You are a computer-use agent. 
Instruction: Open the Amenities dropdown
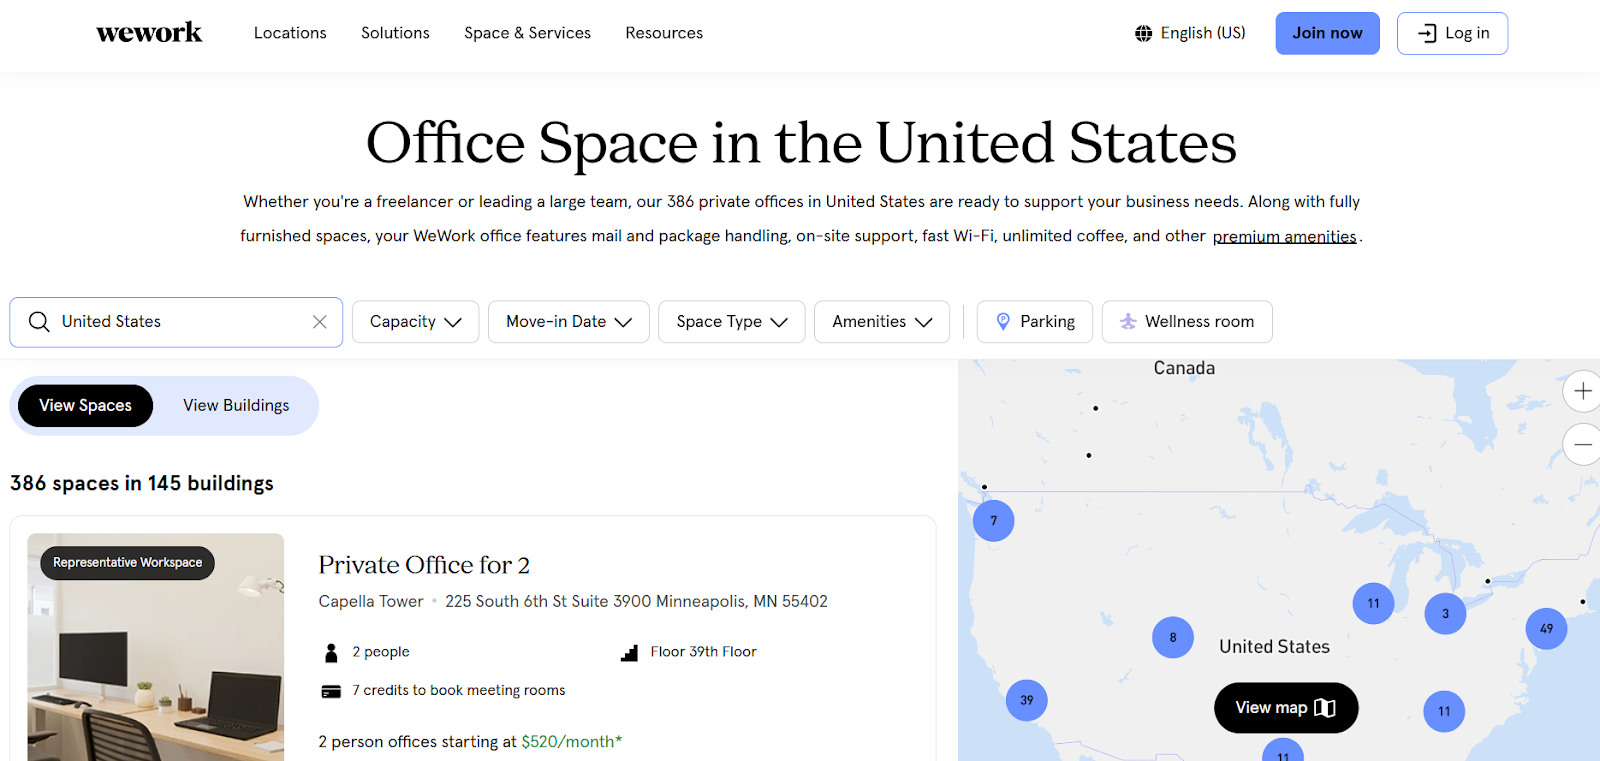[x=882, y=322]
